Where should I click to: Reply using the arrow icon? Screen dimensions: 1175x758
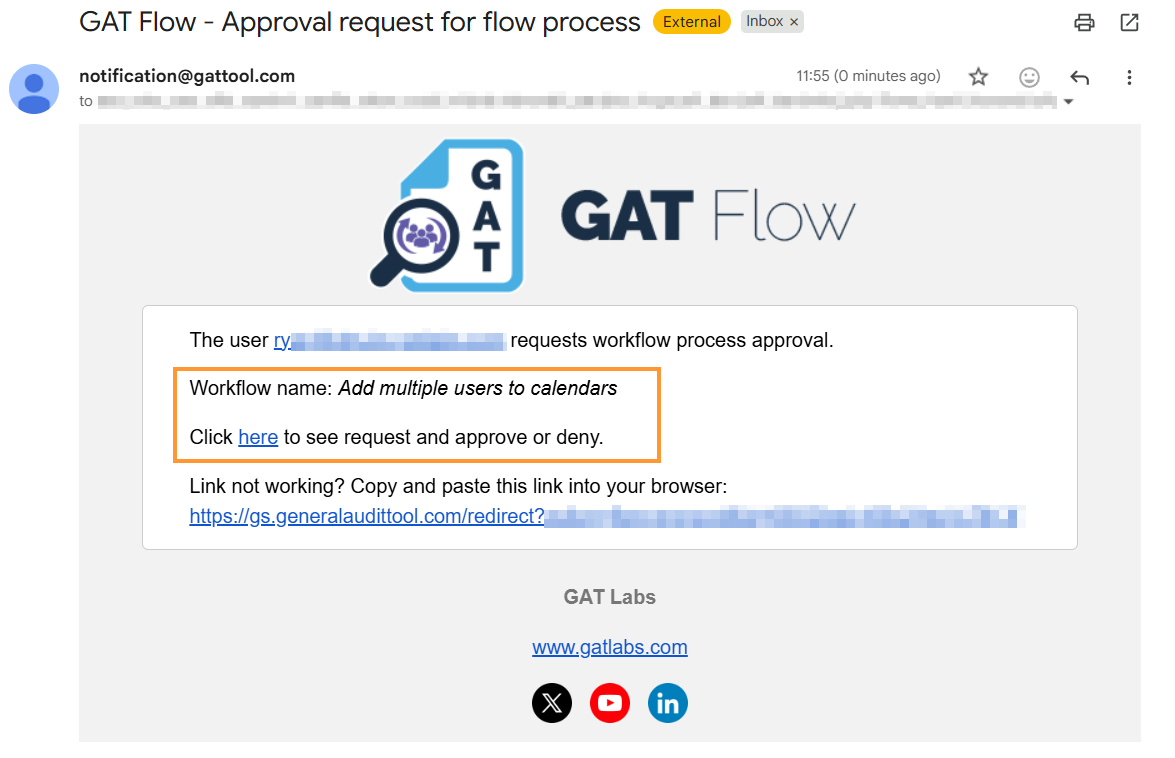pyautogui.click(x=1079, y=77)
